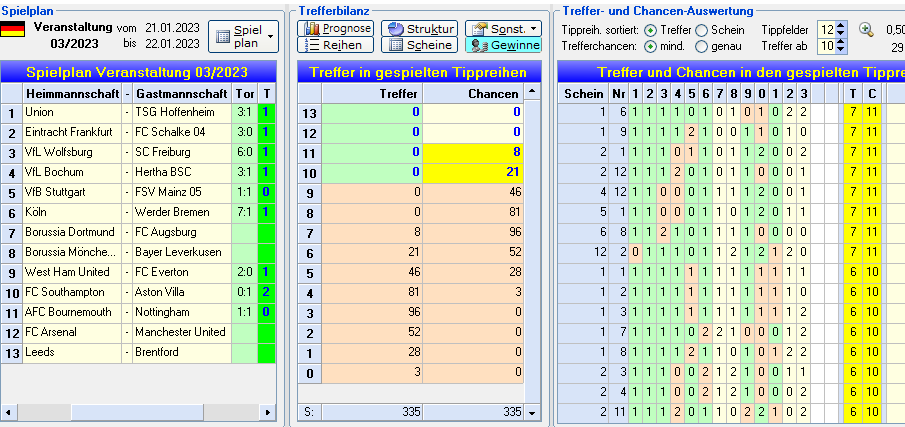Click the Schein column header

click(583, 93)
